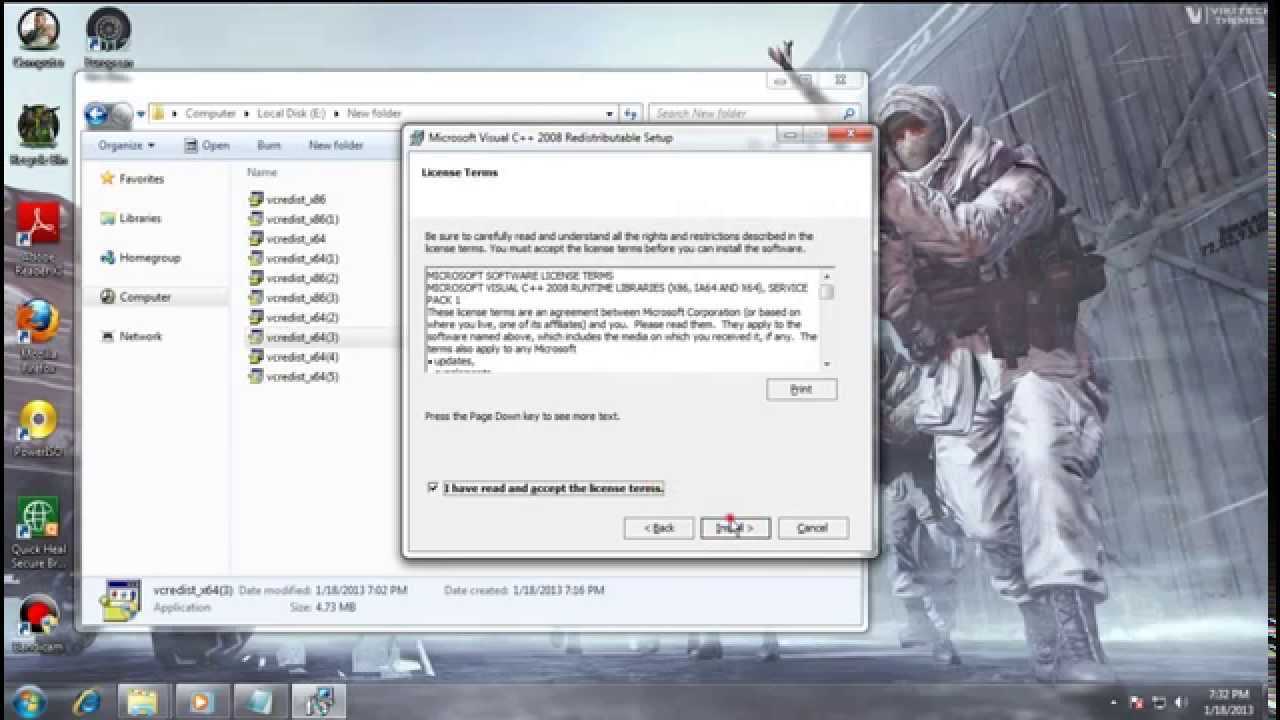Screen dimensions: 1280x720
Task: Click the Install button in setup
Action: coord(735,528)
